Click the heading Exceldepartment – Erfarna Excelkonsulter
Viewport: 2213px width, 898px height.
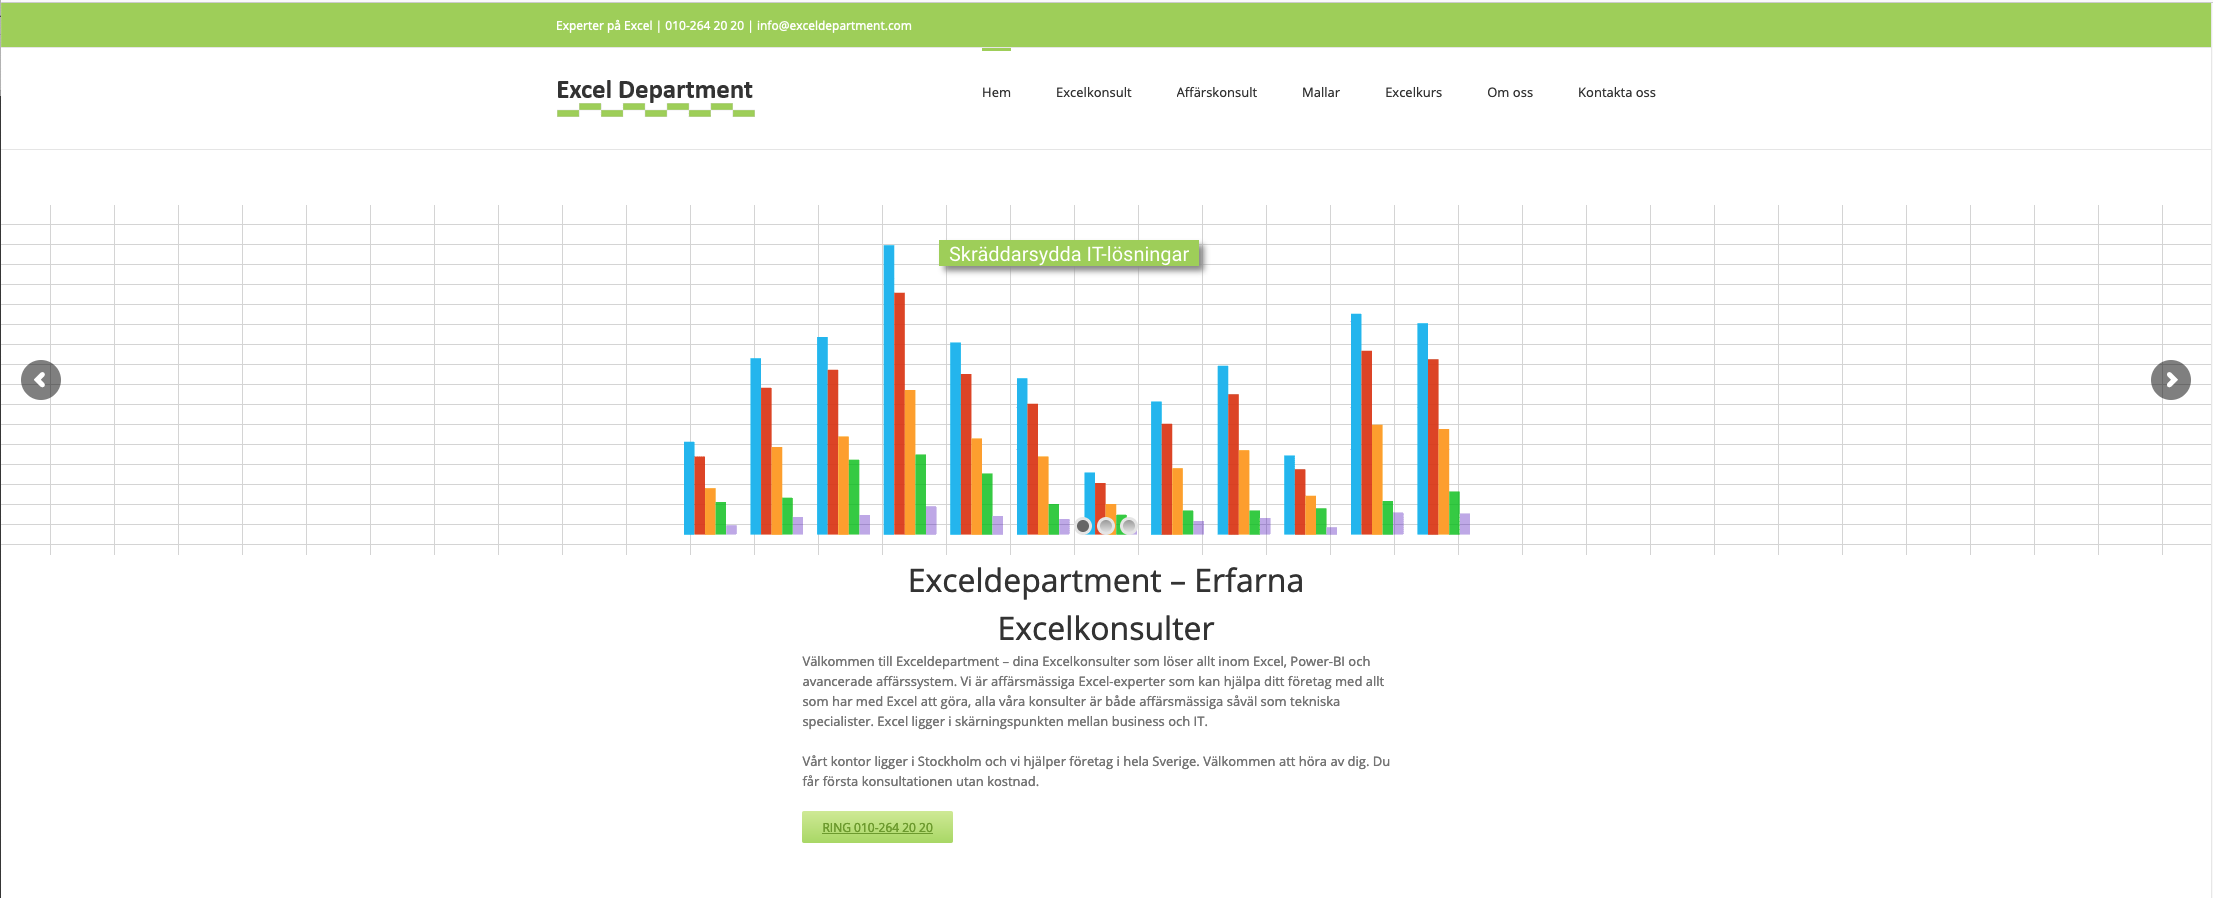tap(1106, 604)
